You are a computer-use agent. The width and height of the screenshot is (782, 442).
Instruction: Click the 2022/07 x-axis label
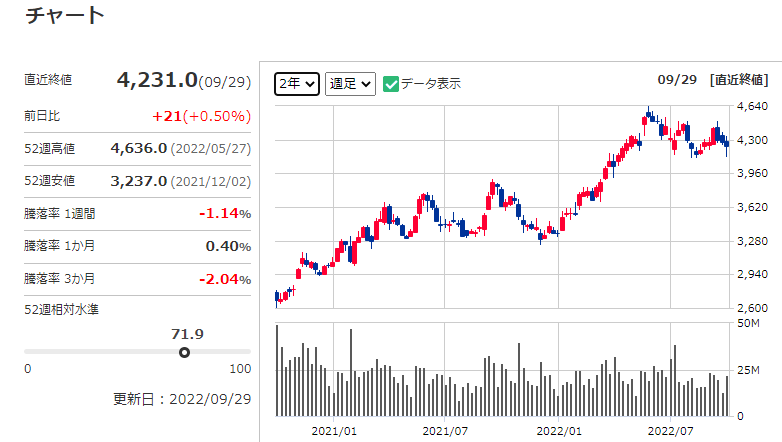coord(671,431)
